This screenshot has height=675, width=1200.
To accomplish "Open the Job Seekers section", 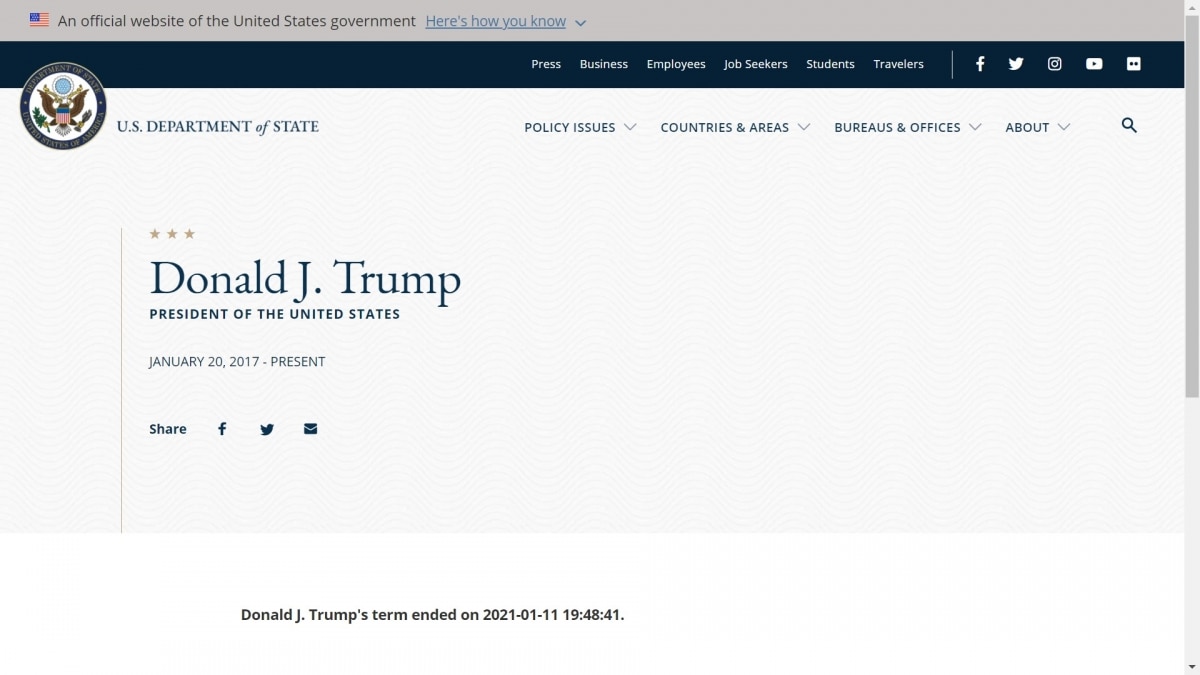I will 755,64.
